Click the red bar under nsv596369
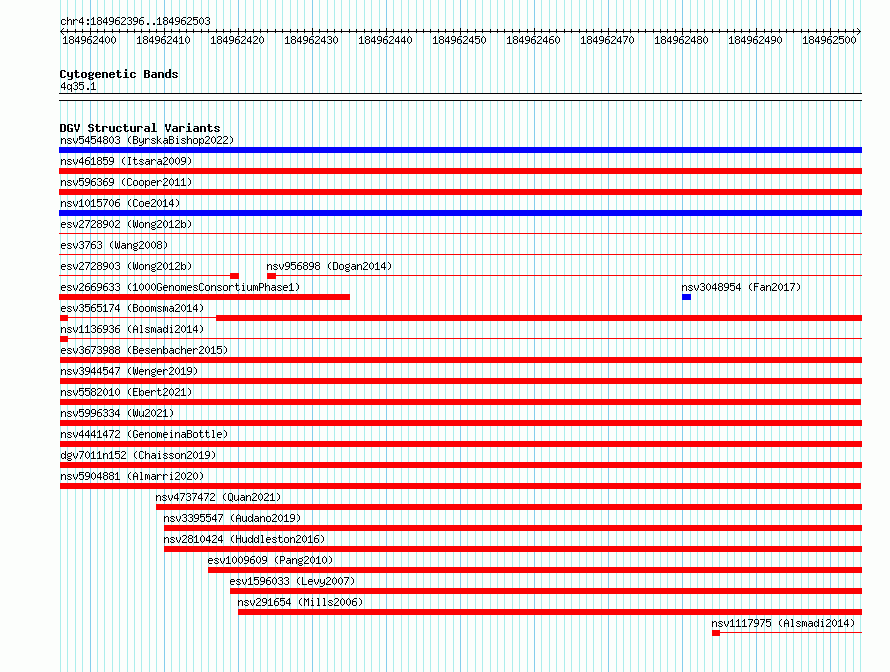The image size is (890, 672). [x=460, y=192]
